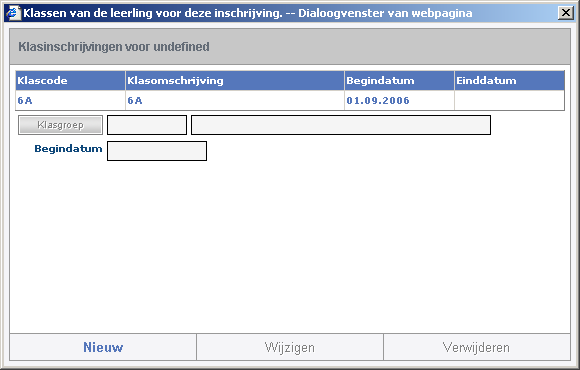Click the Klasinschrijvingen voor undefined heading
Image resolution: width=580 pixels, height=370 pixels.
[x=114, y=47]
